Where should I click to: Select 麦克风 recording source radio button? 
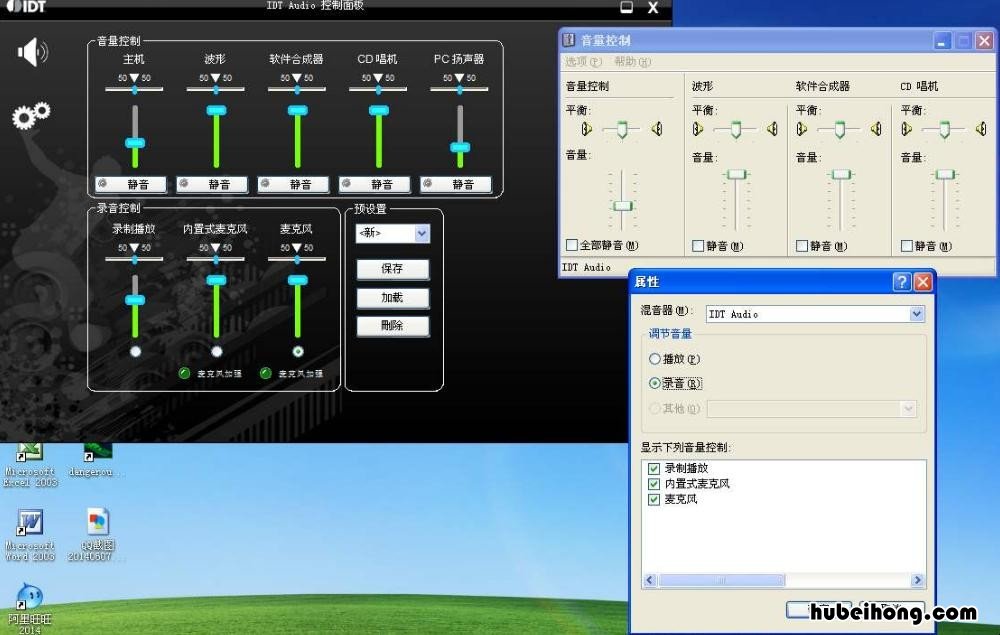[x=298, y=351]
